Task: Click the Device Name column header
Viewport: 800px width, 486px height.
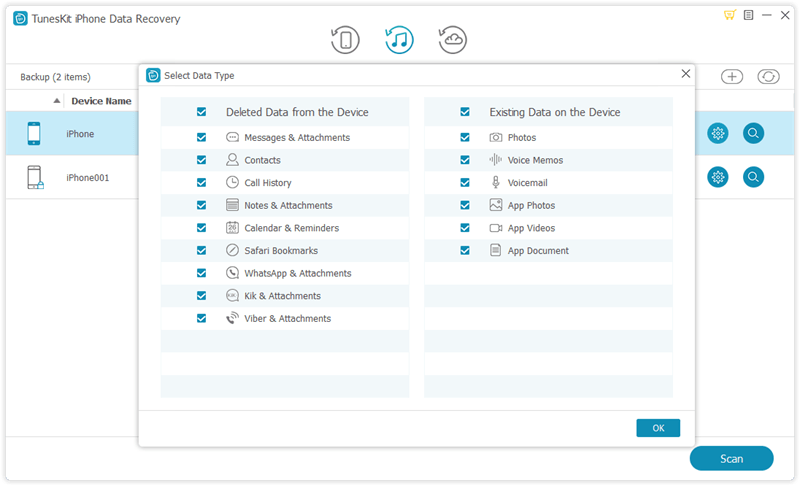Action: coord(101,101)
